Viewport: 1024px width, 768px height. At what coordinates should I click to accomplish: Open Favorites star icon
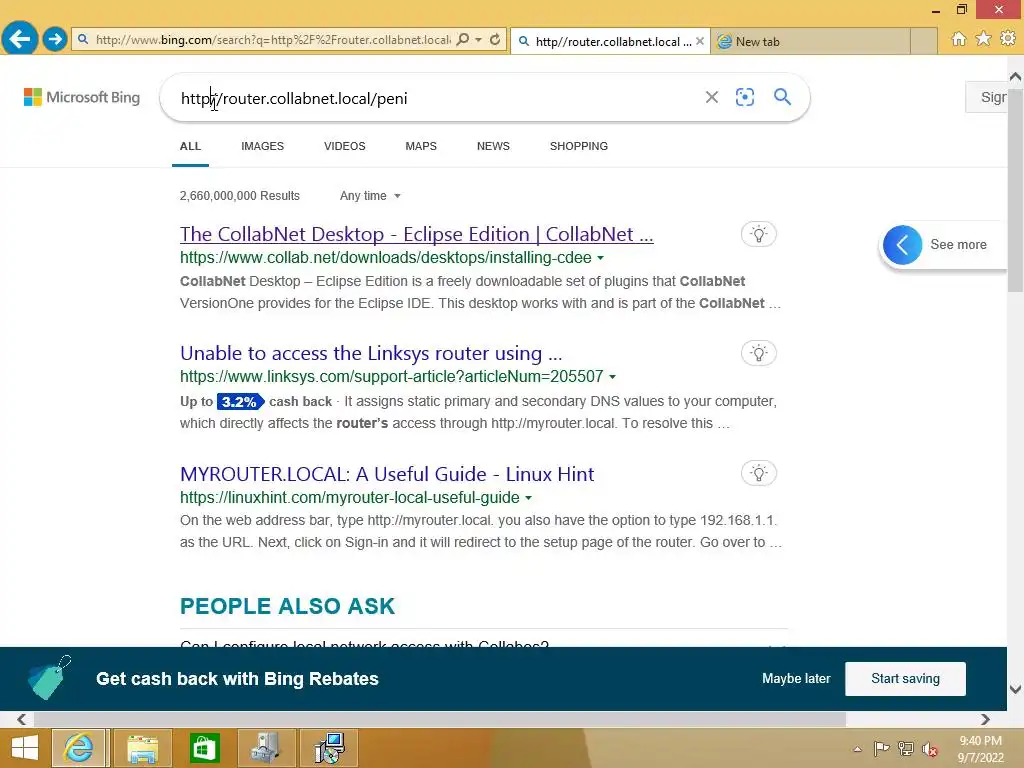pyautogui.click(x=983, y=39)
